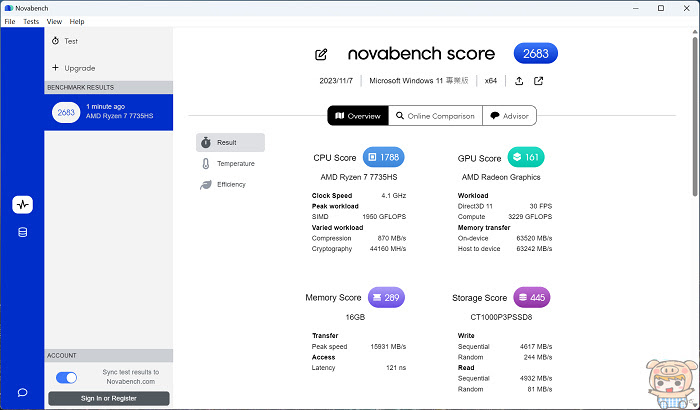Click the Novabench app logo
The image size is (700, 410).
pyautogui.click(x=8, y=8)
